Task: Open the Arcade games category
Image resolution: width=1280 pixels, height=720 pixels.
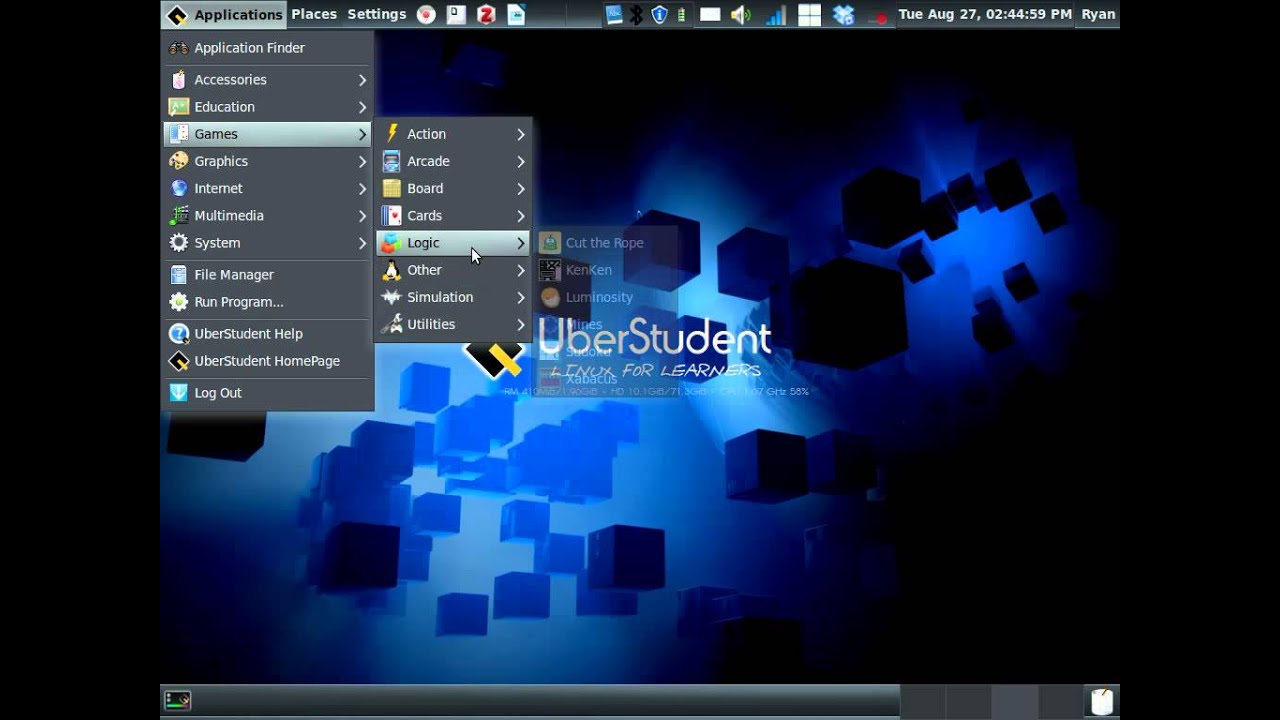Action: pos(453,161)
